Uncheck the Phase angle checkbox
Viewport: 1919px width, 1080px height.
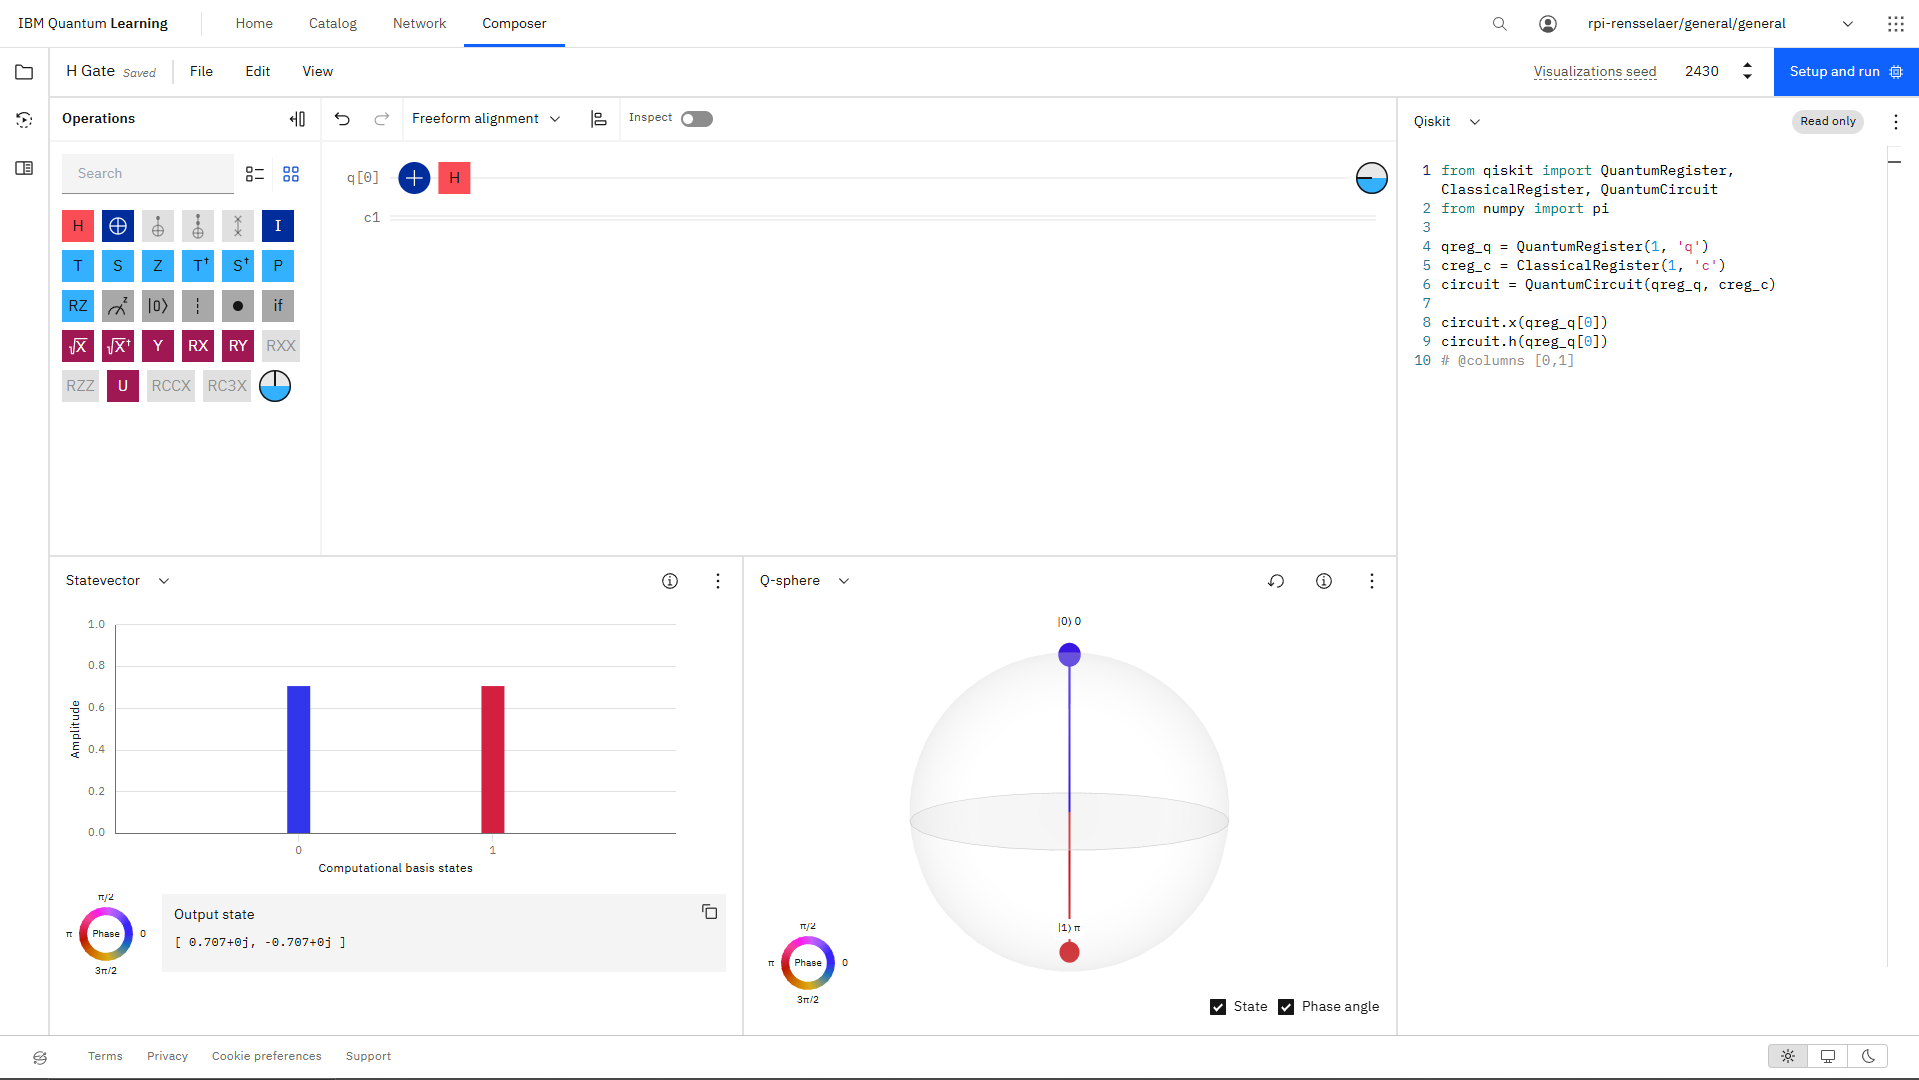(1286, 1007)
